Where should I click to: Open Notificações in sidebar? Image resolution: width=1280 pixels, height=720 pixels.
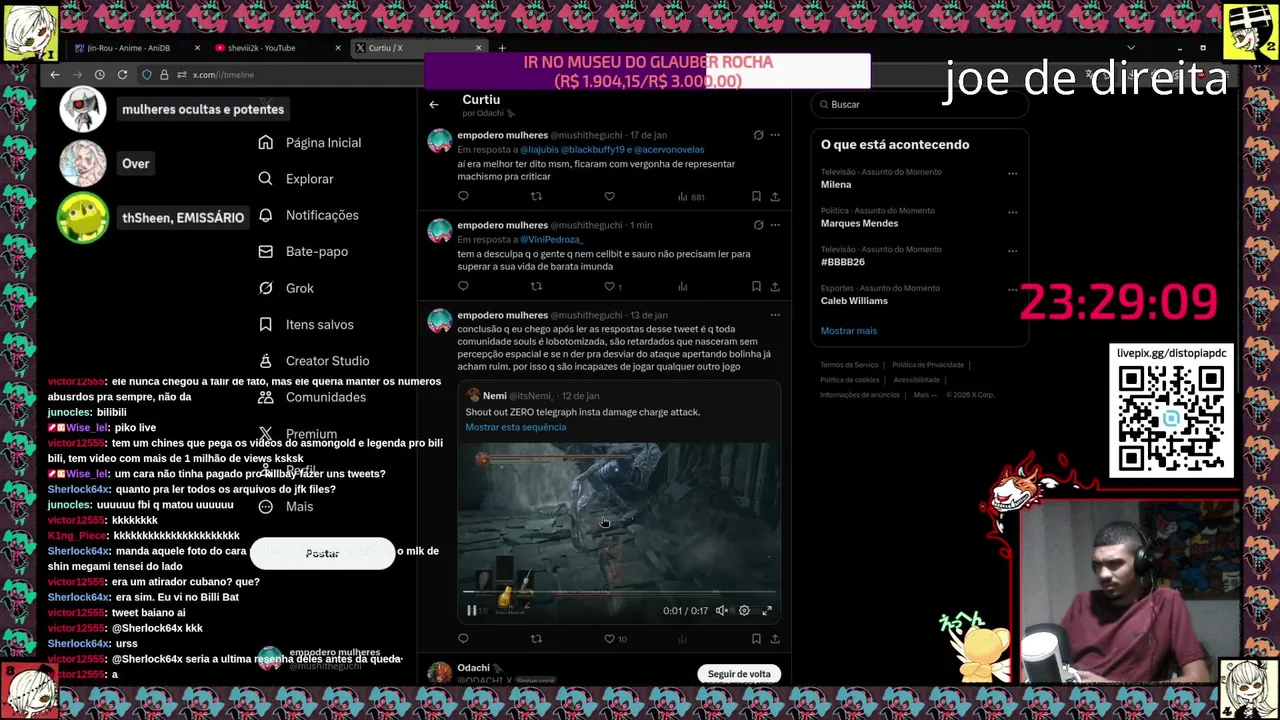pyautogui.click(x=308, y=215)
